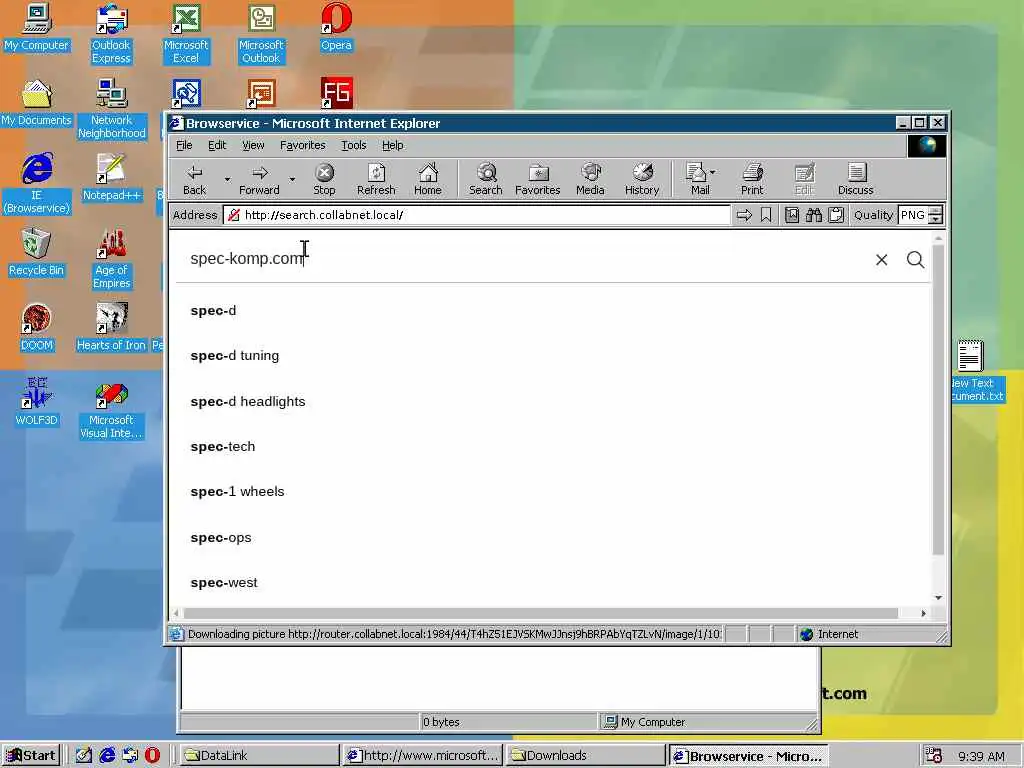Select the spec-west suggestion

pyautogui.click(x=224, y=583)
